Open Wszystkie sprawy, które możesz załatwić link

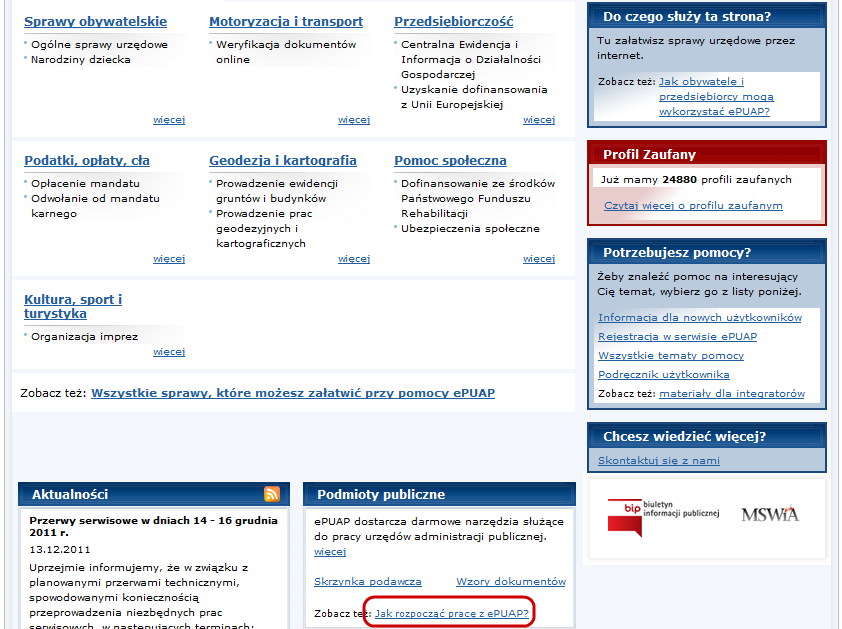click(x=293, y=393)
